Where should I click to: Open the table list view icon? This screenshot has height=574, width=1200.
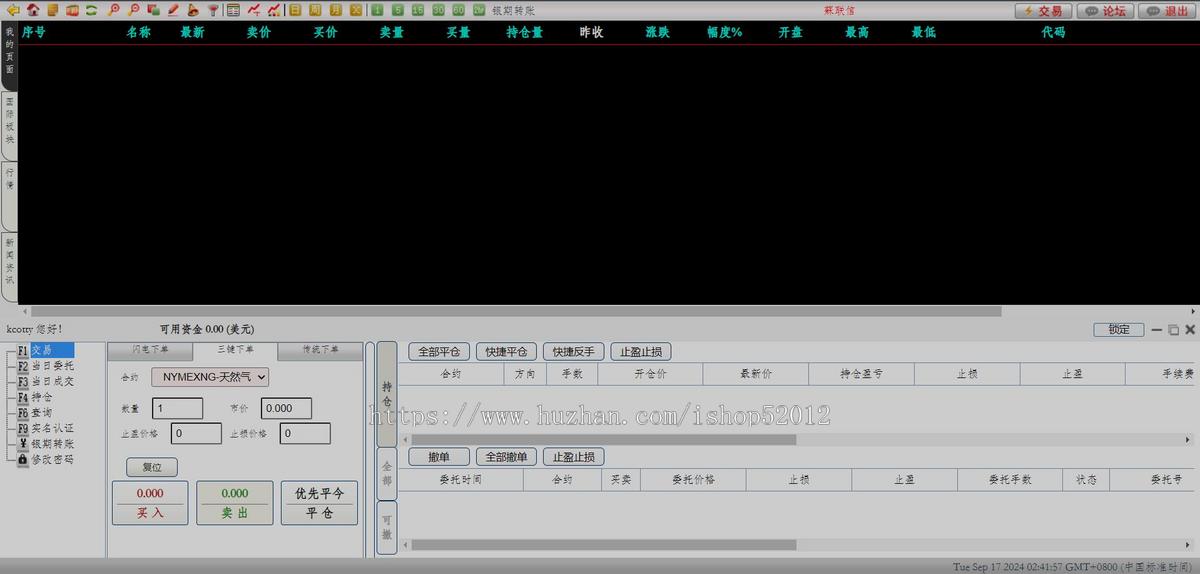[x=233, y=10]
